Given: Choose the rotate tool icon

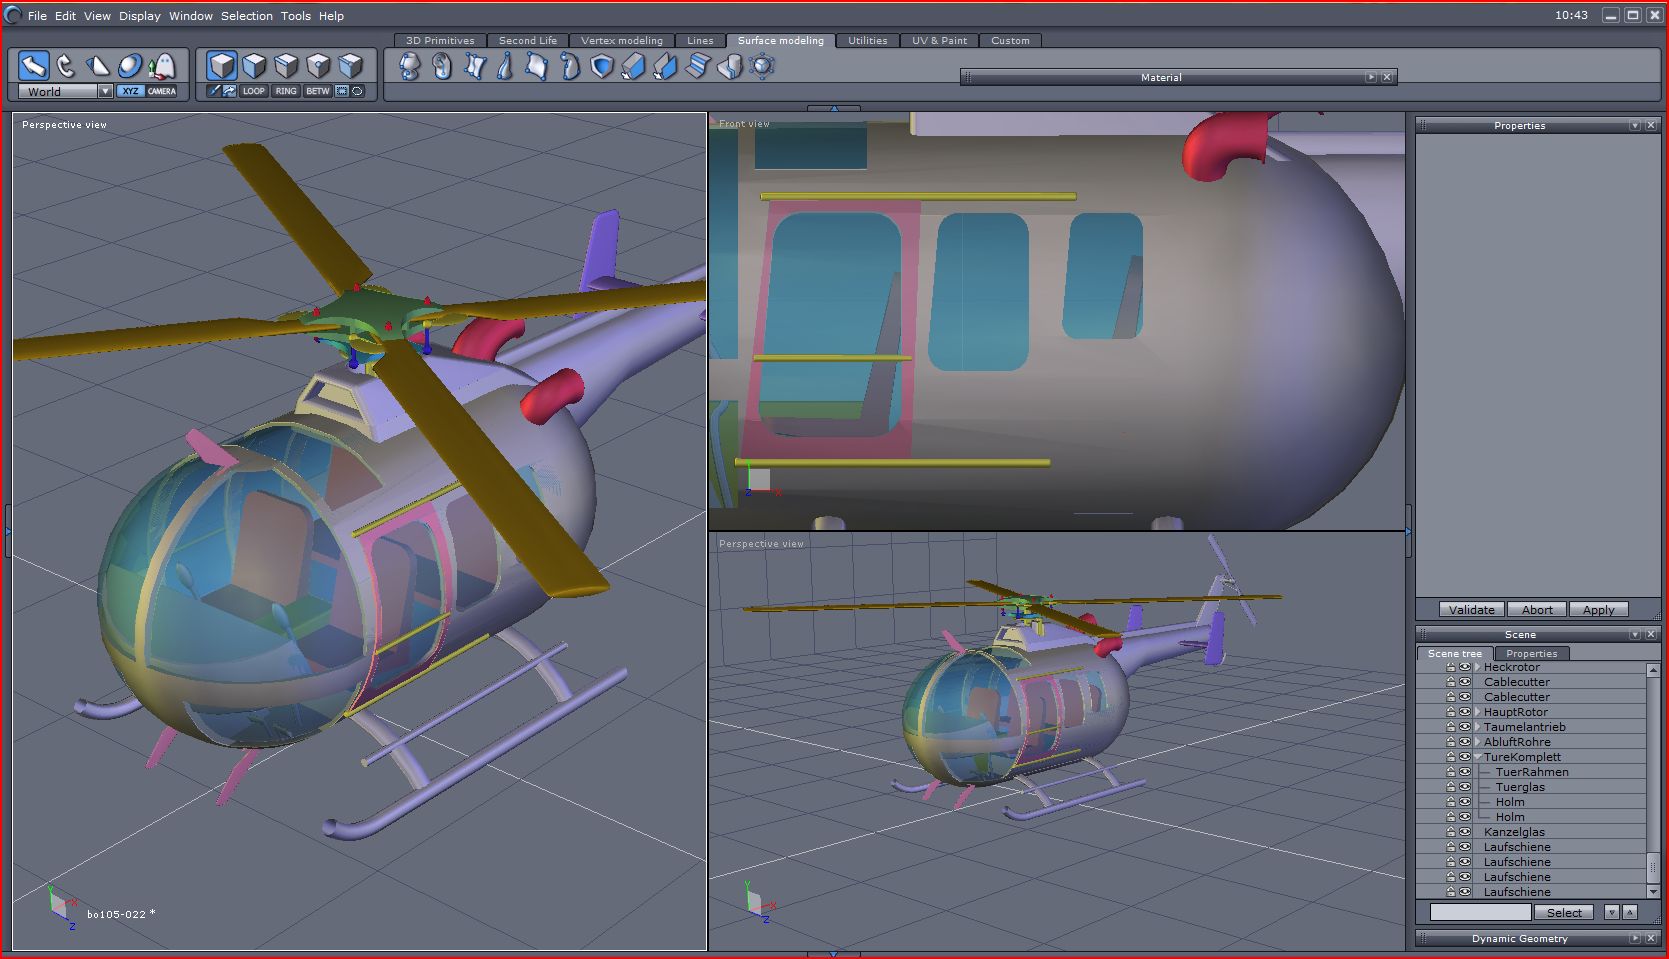Looking at the screenshot, I should click(x=66, y=66).
